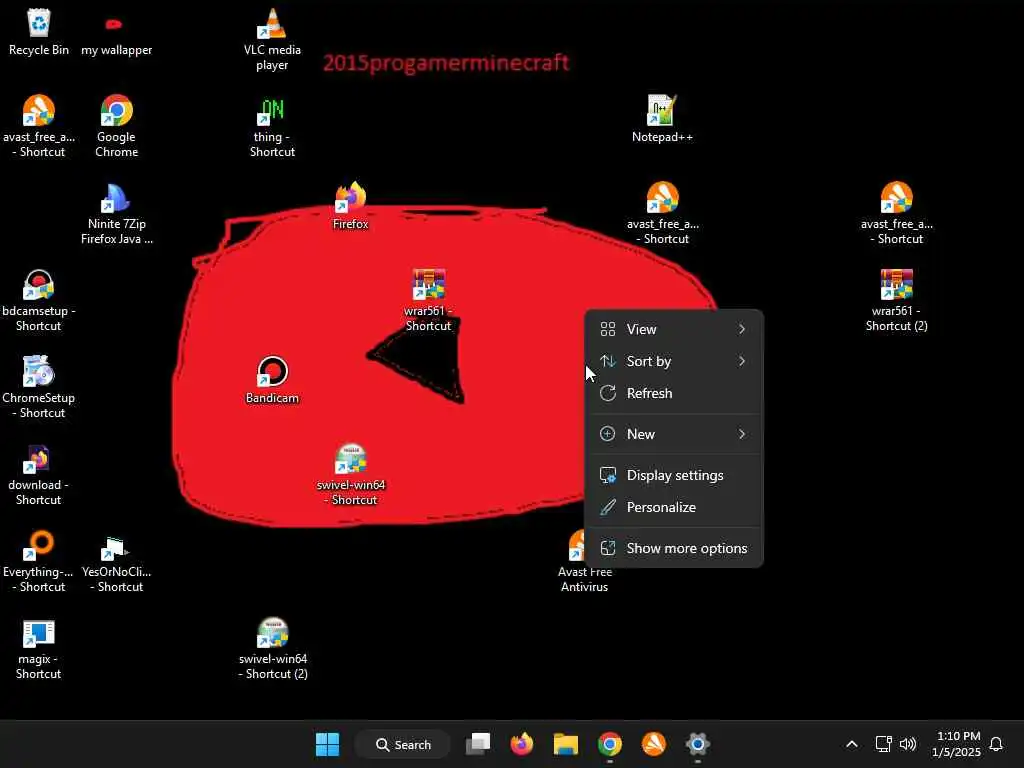
Task: Select the wrar561 - Shortcut icon
Action: [428, 300]
